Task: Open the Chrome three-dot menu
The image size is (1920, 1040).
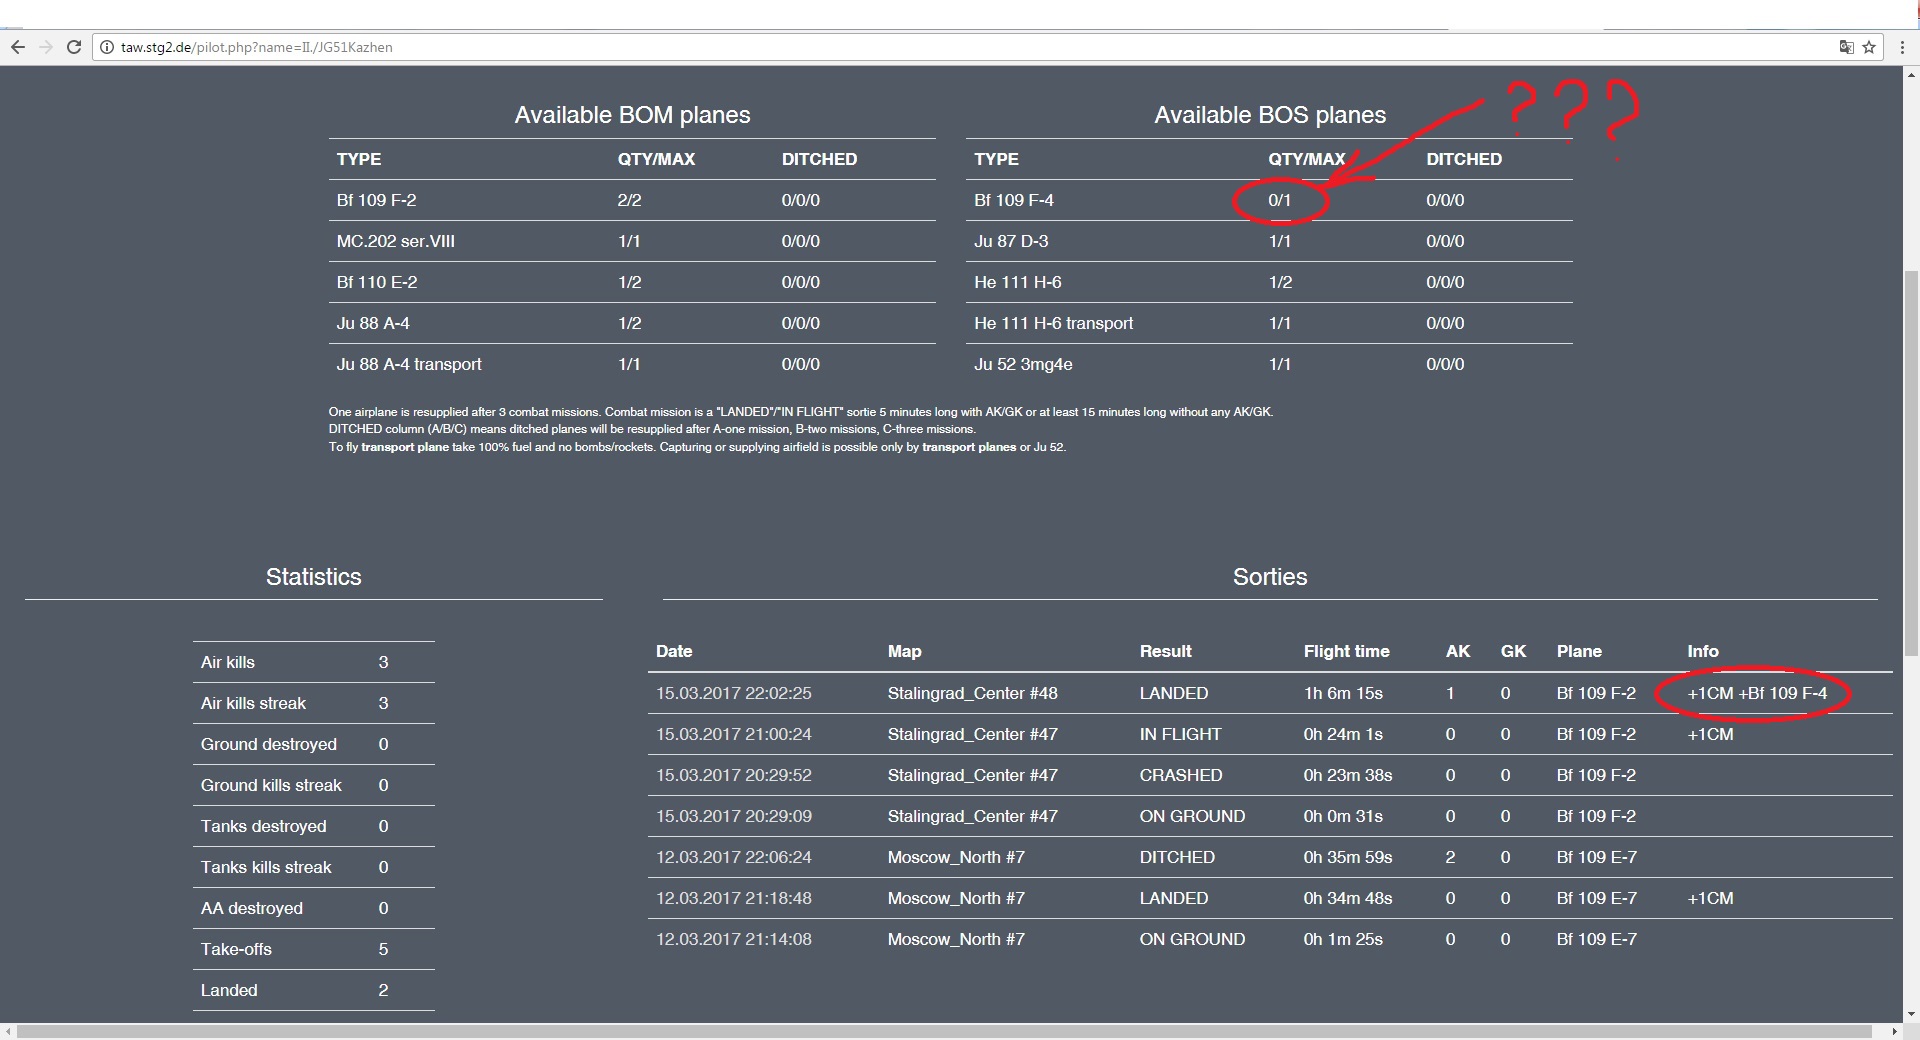Action: tap(1901, 47)
